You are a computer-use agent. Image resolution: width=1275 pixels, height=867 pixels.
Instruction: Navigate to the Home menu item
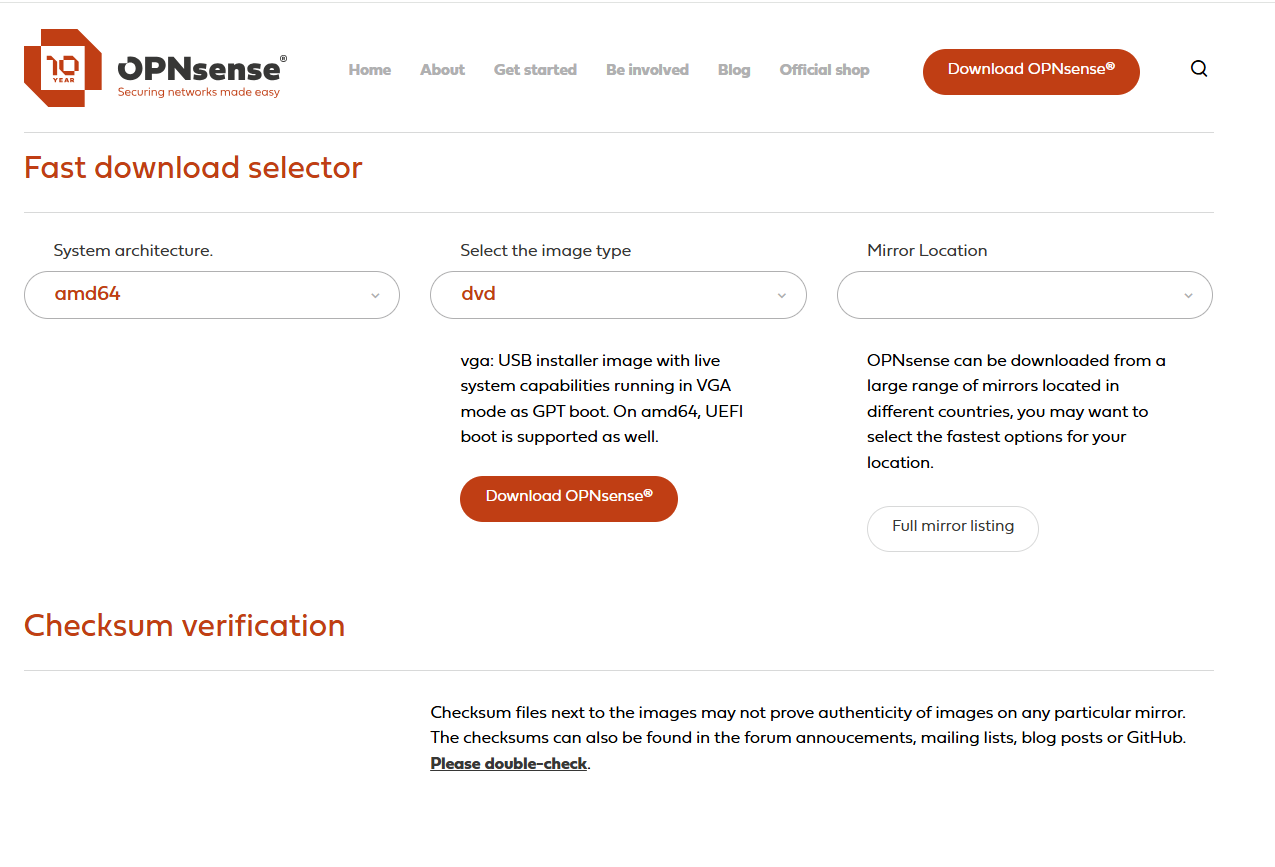point(369,70)
